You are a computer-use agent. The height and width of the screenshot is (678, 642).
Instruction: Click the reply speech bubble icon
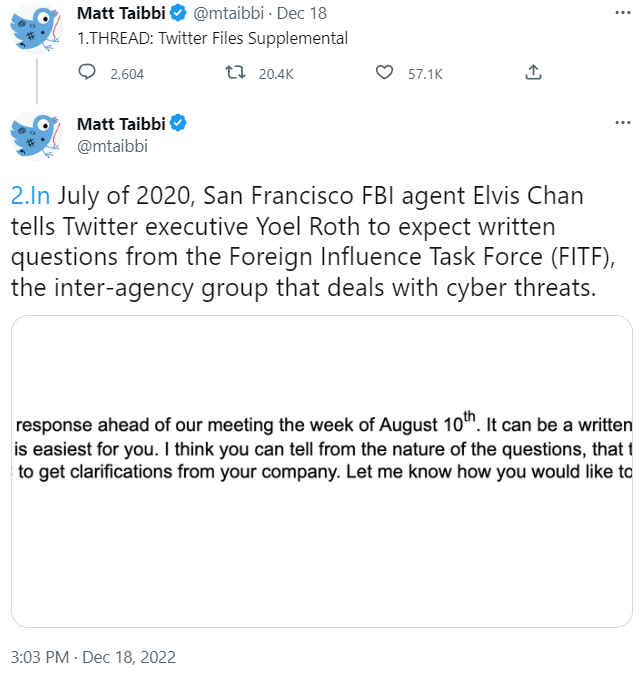[x=88, y=72]
